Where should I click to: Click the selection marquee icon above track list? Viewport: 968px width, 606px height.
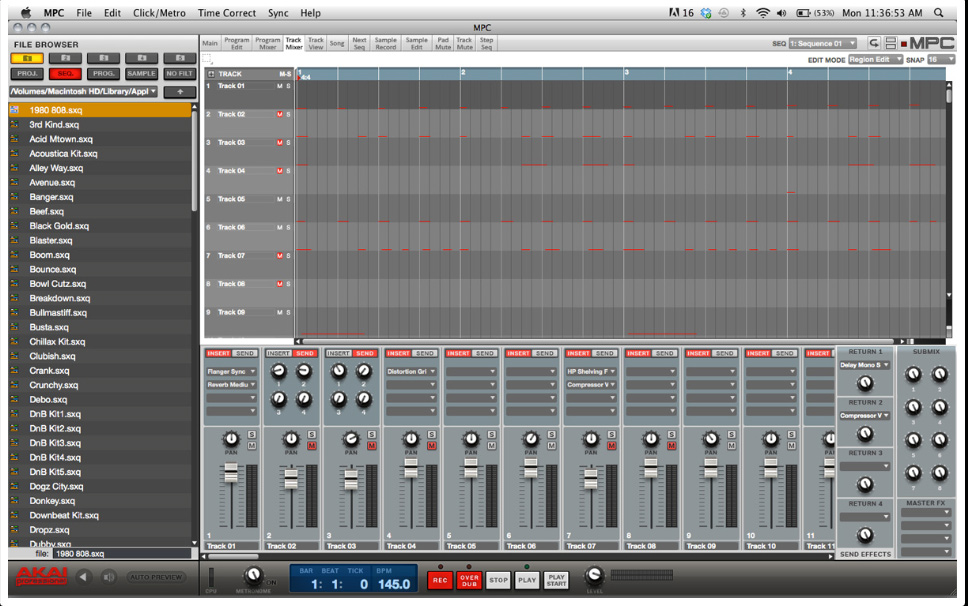pyautogui.click(x=207, y=59)
